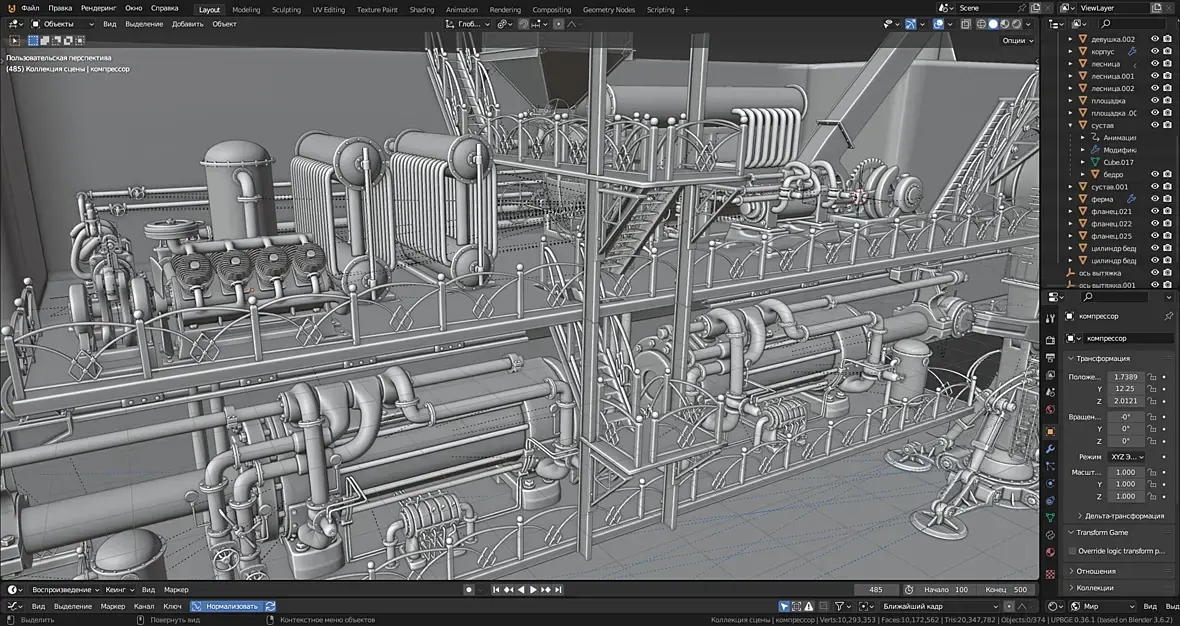Click the Нормализовать button
This screenshot has width=1180, height=626.
(x=230, y=606)
